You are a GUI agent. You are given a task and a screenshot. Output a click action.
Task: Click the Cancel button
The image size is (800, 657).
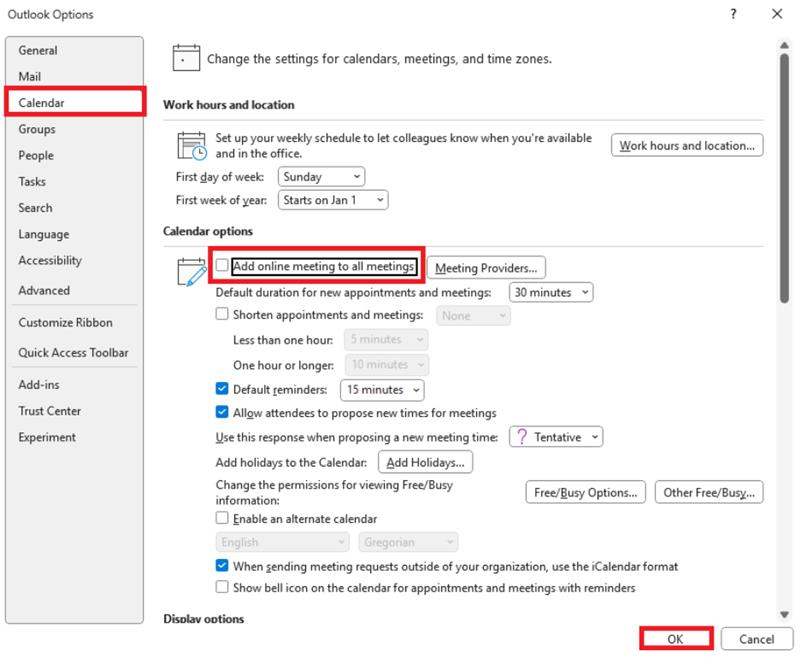pyautogui.click(x=756, y=639)
